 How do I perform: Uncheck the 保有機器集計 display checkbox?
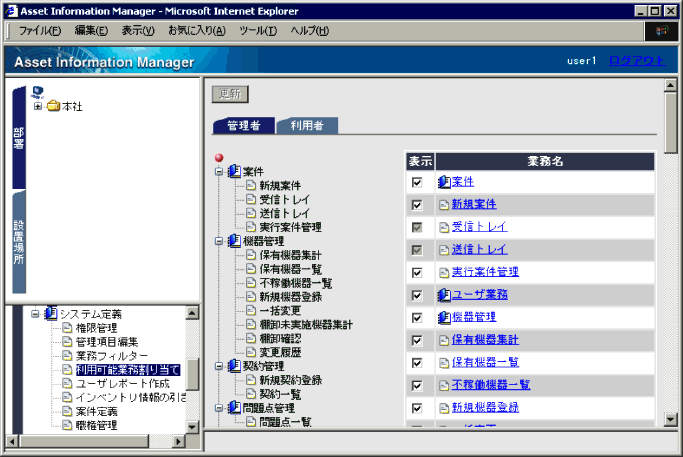tap(417, 340)
